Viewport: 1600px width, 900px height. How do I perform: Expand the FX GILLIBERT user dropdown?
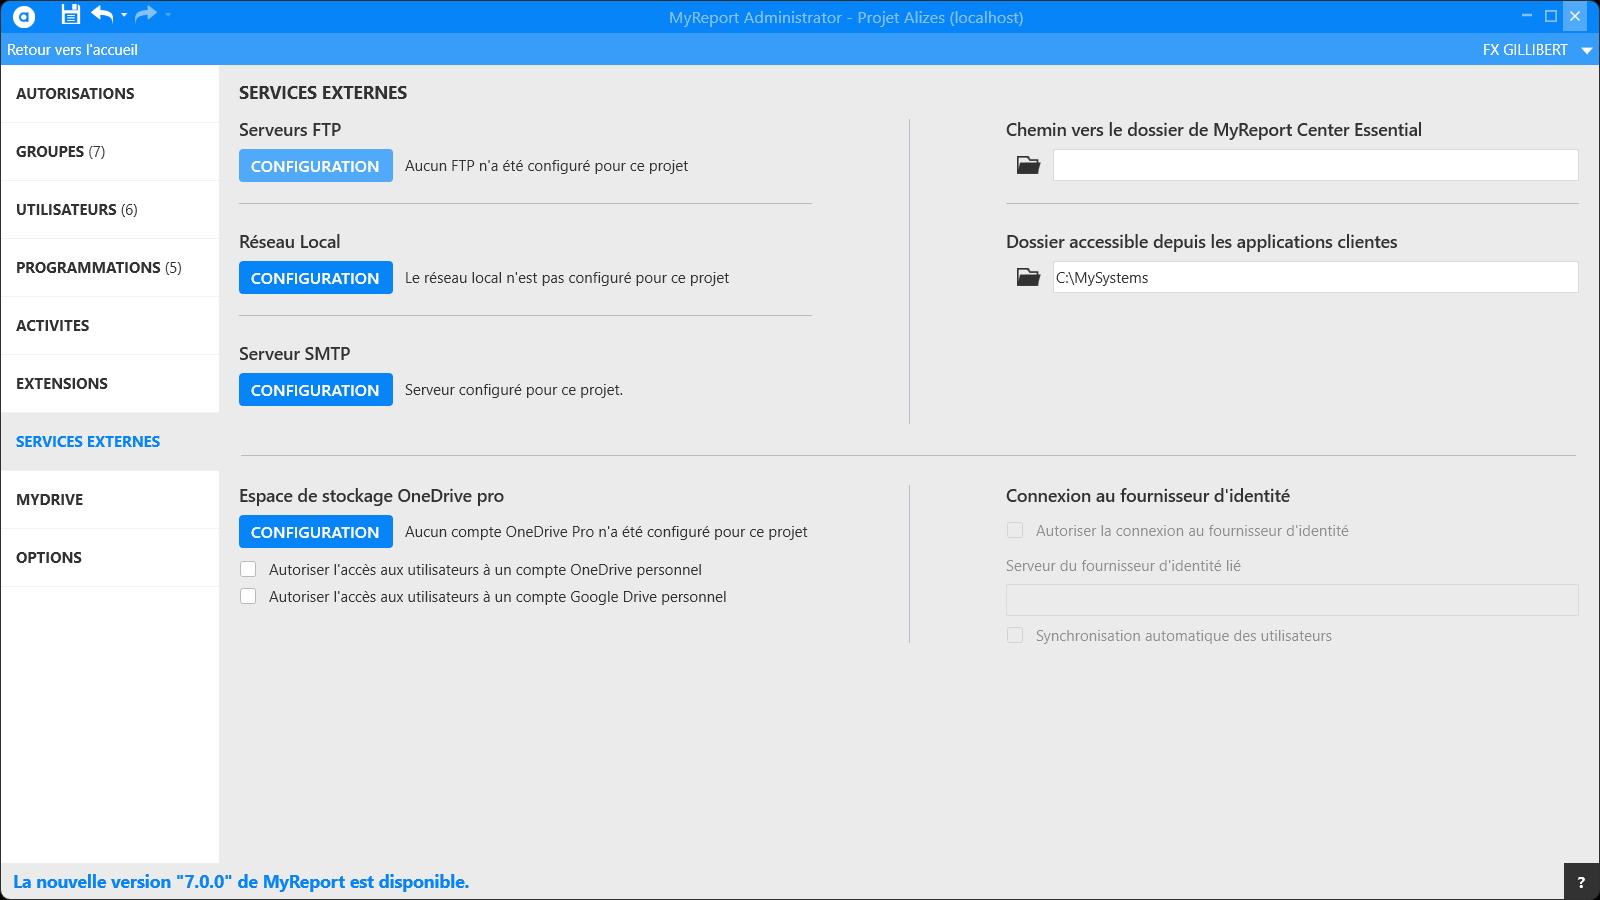[x=1586, y=50]
